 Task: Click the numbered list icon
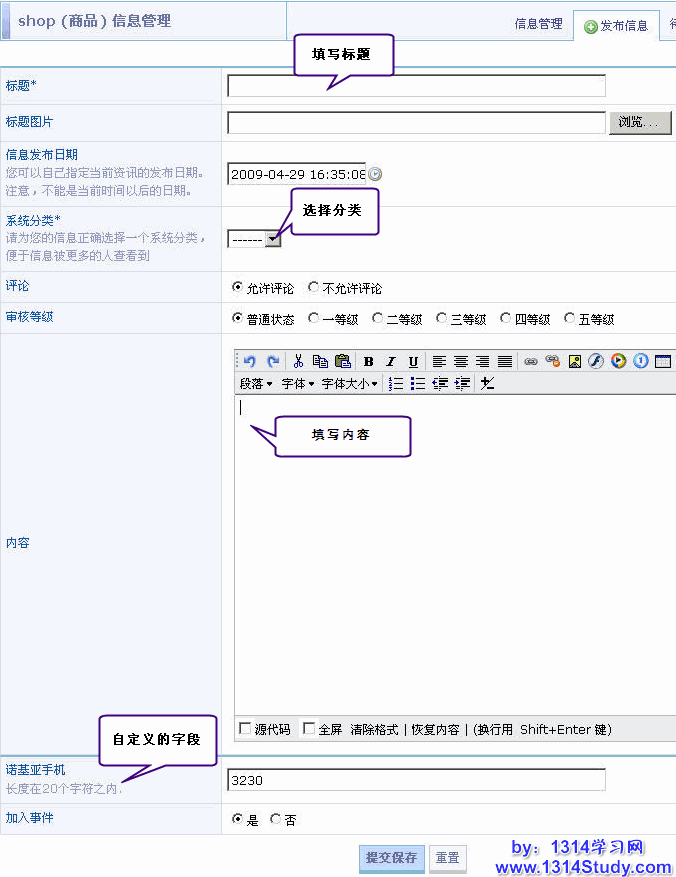(396, 384)
